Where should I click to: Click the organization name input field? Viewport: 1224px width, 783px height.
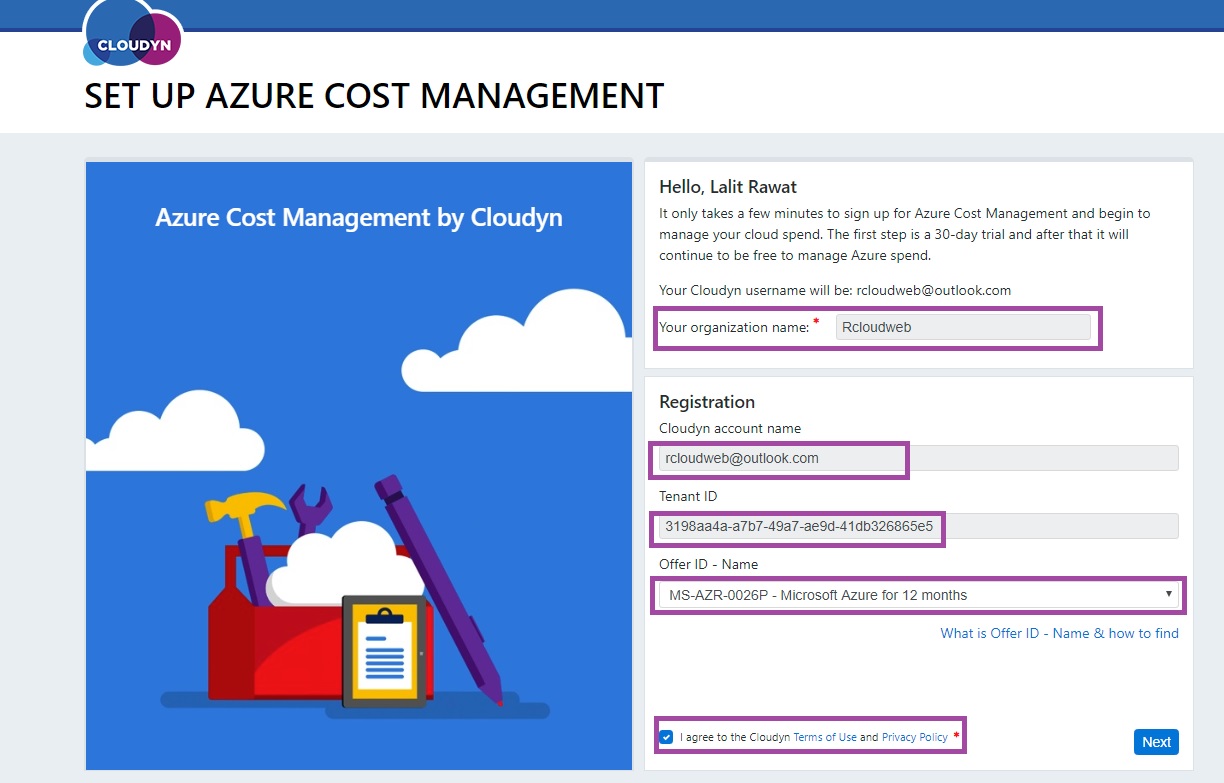click(x=965, y=326)
